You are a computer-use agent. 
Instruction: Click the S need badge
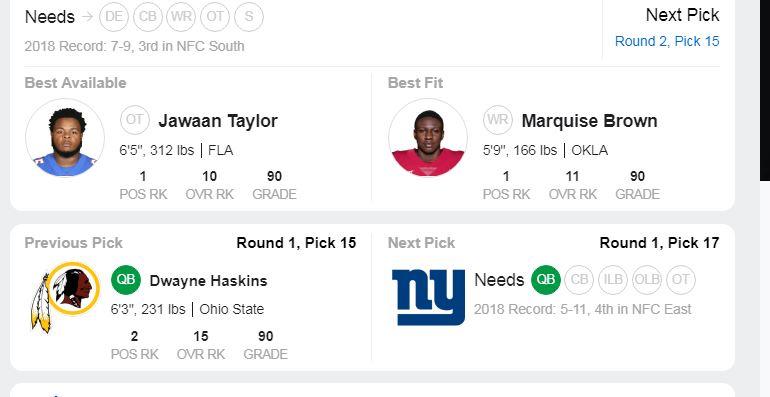pyautogui.click(x=249, y=17)
